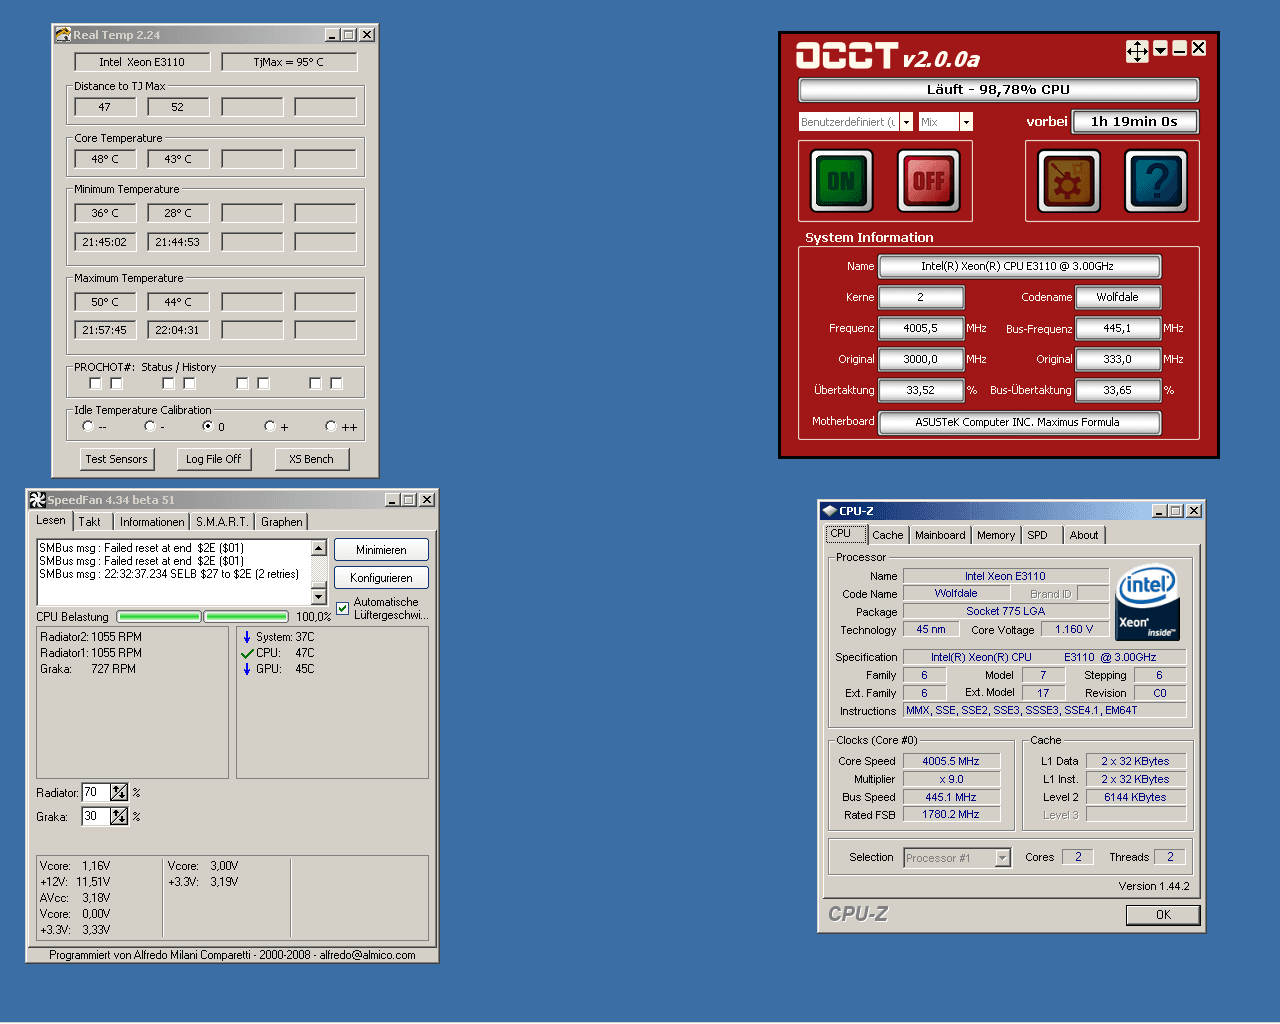This screenshot has height=1024, width=1280.
Task: Click the green checkmark next to CPU temperature
Action: 247,653
